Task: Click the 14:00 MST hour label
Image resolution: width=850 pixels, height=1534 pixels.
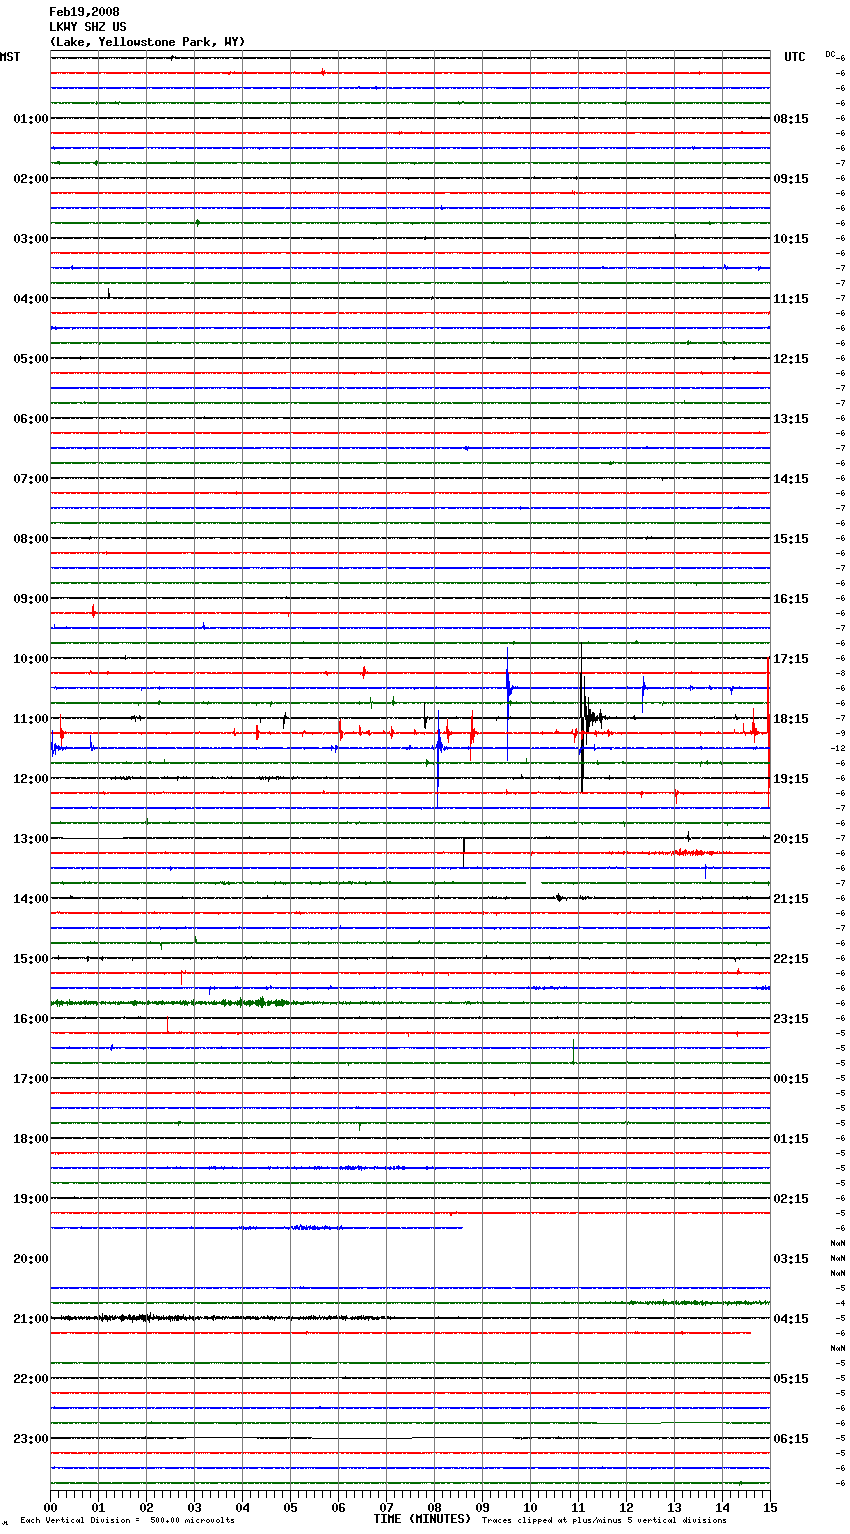Action: click(x=31, y=899)
